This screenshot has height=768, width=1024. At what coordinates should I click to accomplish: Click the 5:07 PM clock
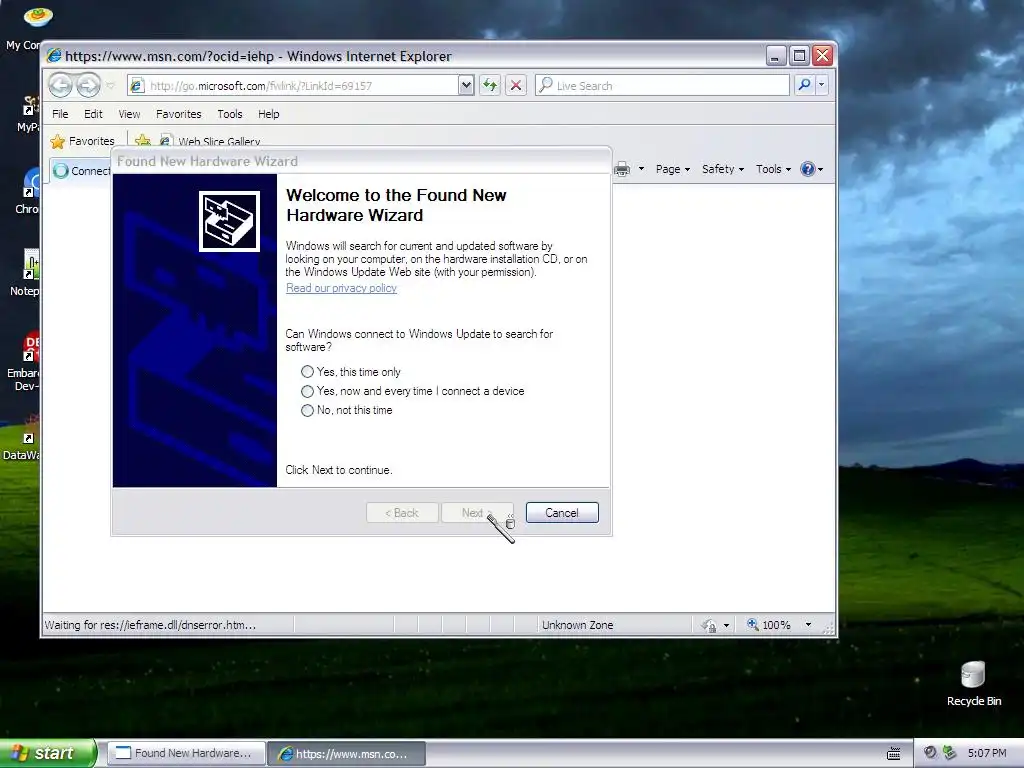pyautogui.click(x=987, y=753)
